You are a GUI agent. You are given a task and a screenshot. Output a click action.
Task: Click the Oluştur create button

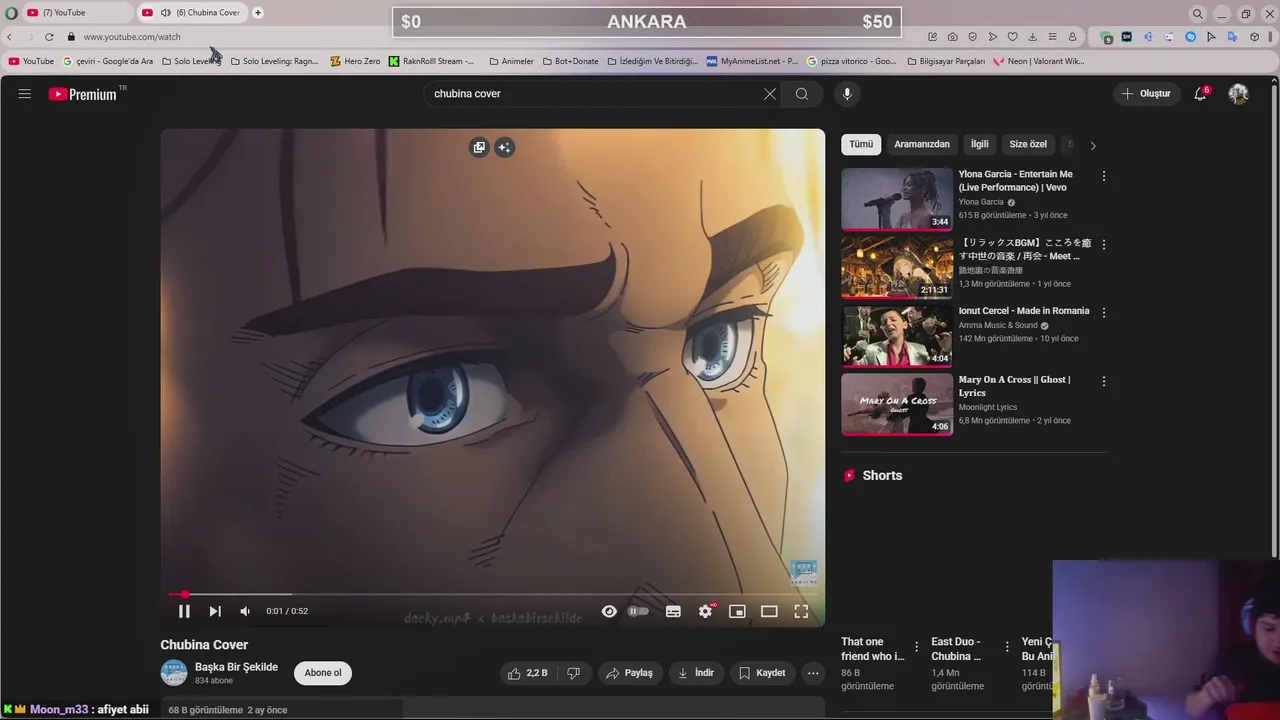pyautogui.click(x=1146, y=94)
